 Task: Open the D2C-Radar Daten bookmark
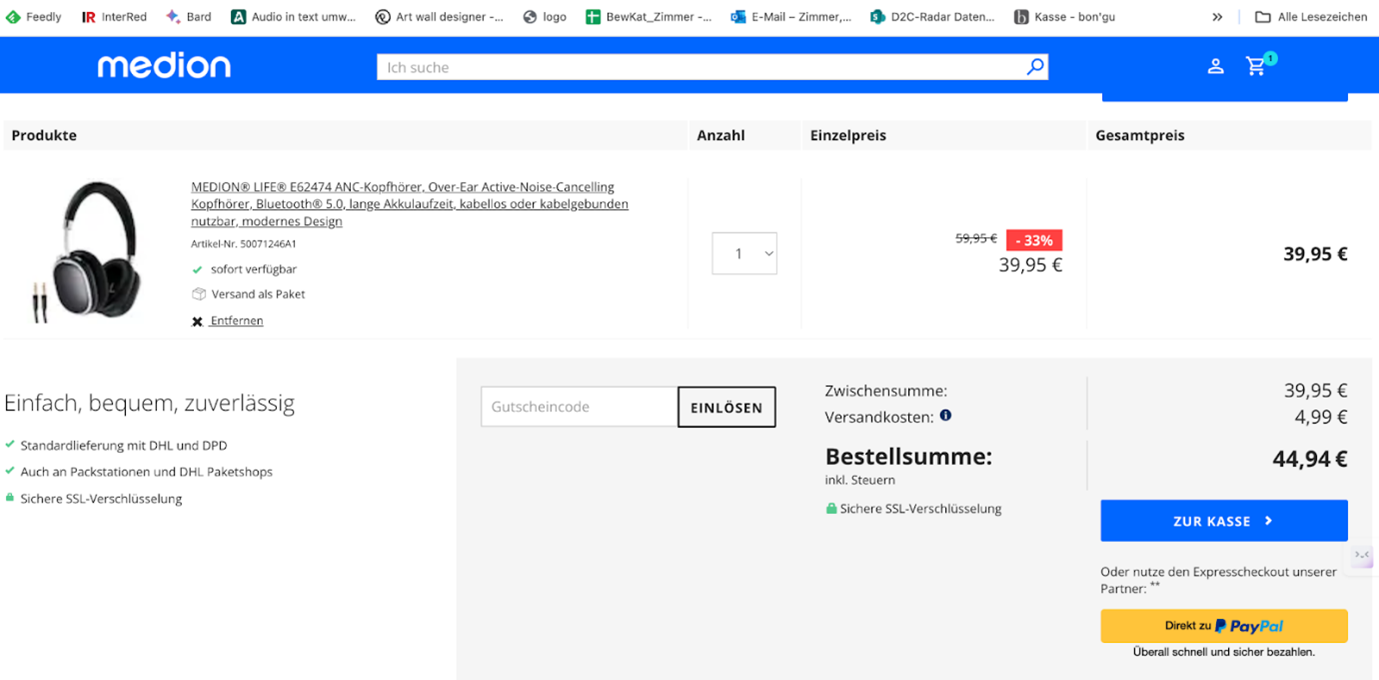[932, 17]
